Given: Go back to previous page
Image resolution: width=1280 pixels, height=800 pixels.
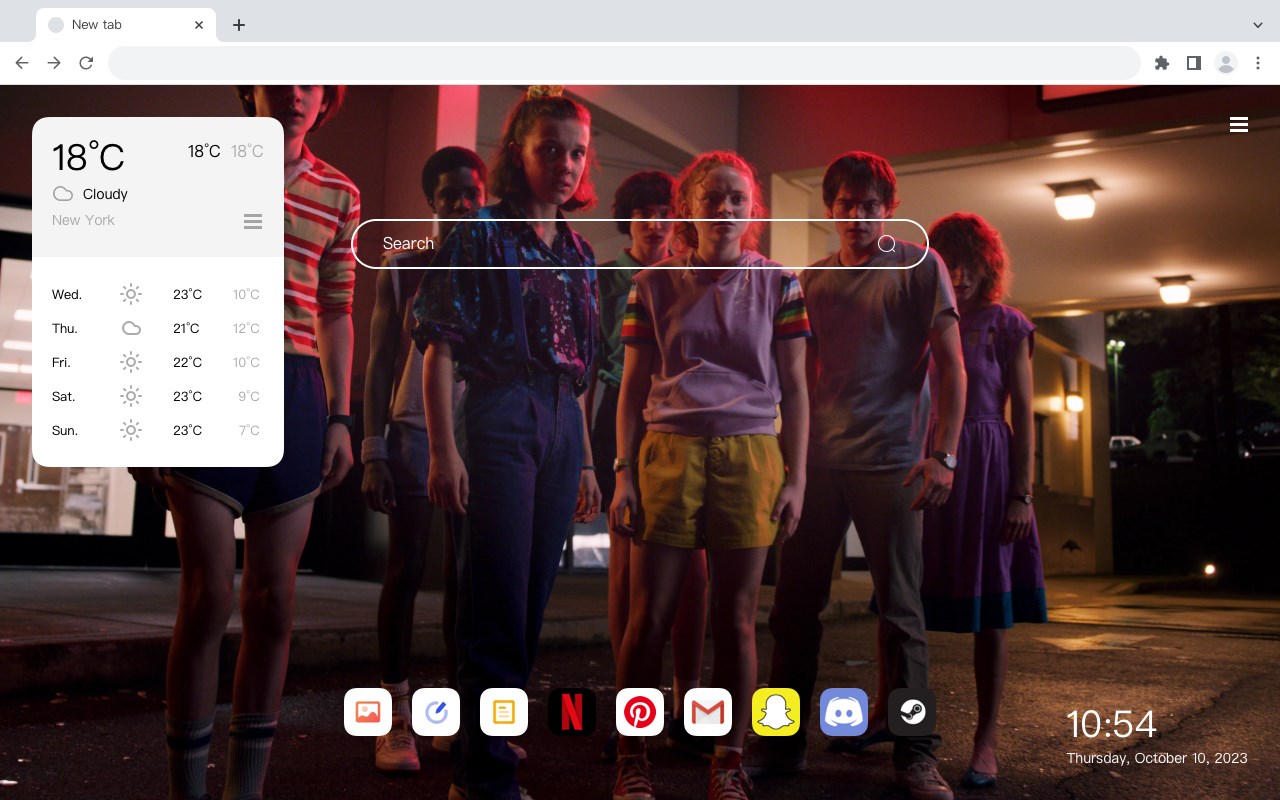Looking at the screenshot, I should pyautogui.click(x=22, y=63).
